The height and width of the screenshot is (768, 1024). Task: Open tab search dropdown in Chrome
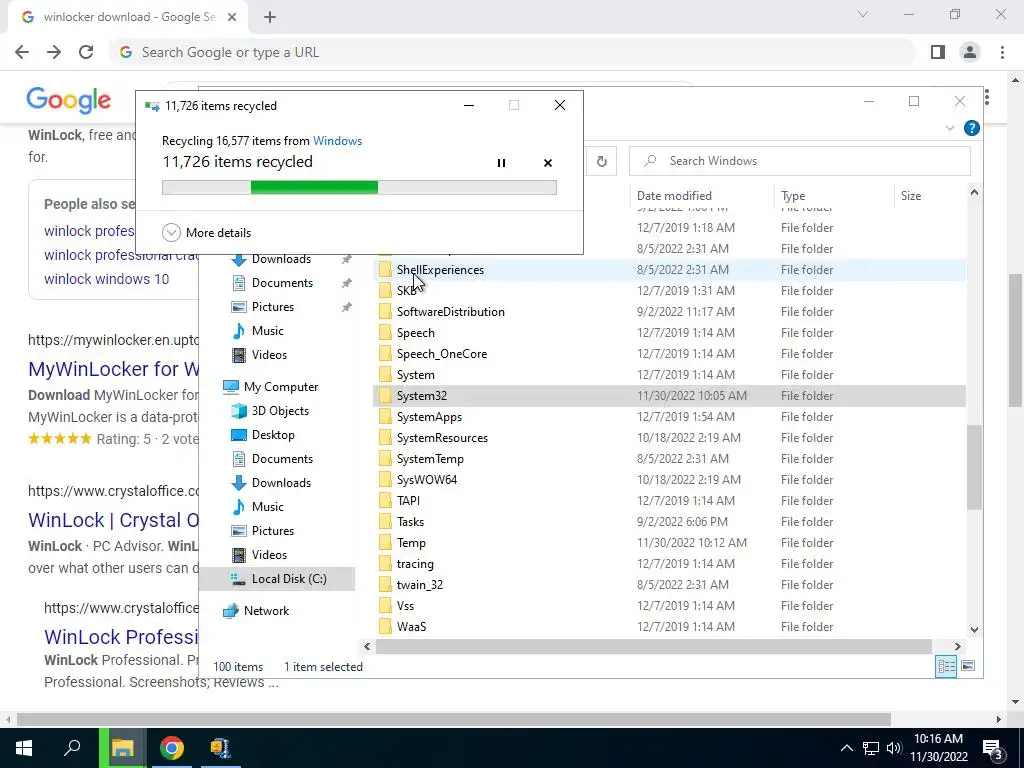tap(863, 14)
